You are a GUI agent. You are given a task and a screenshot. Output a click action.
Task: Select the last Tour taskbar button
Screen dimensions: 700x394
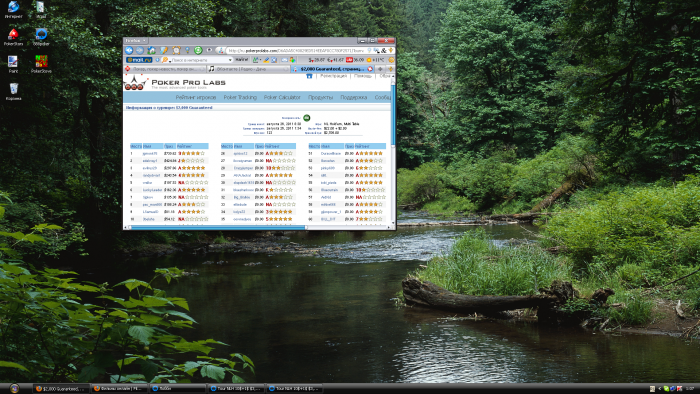pos(294,389)
